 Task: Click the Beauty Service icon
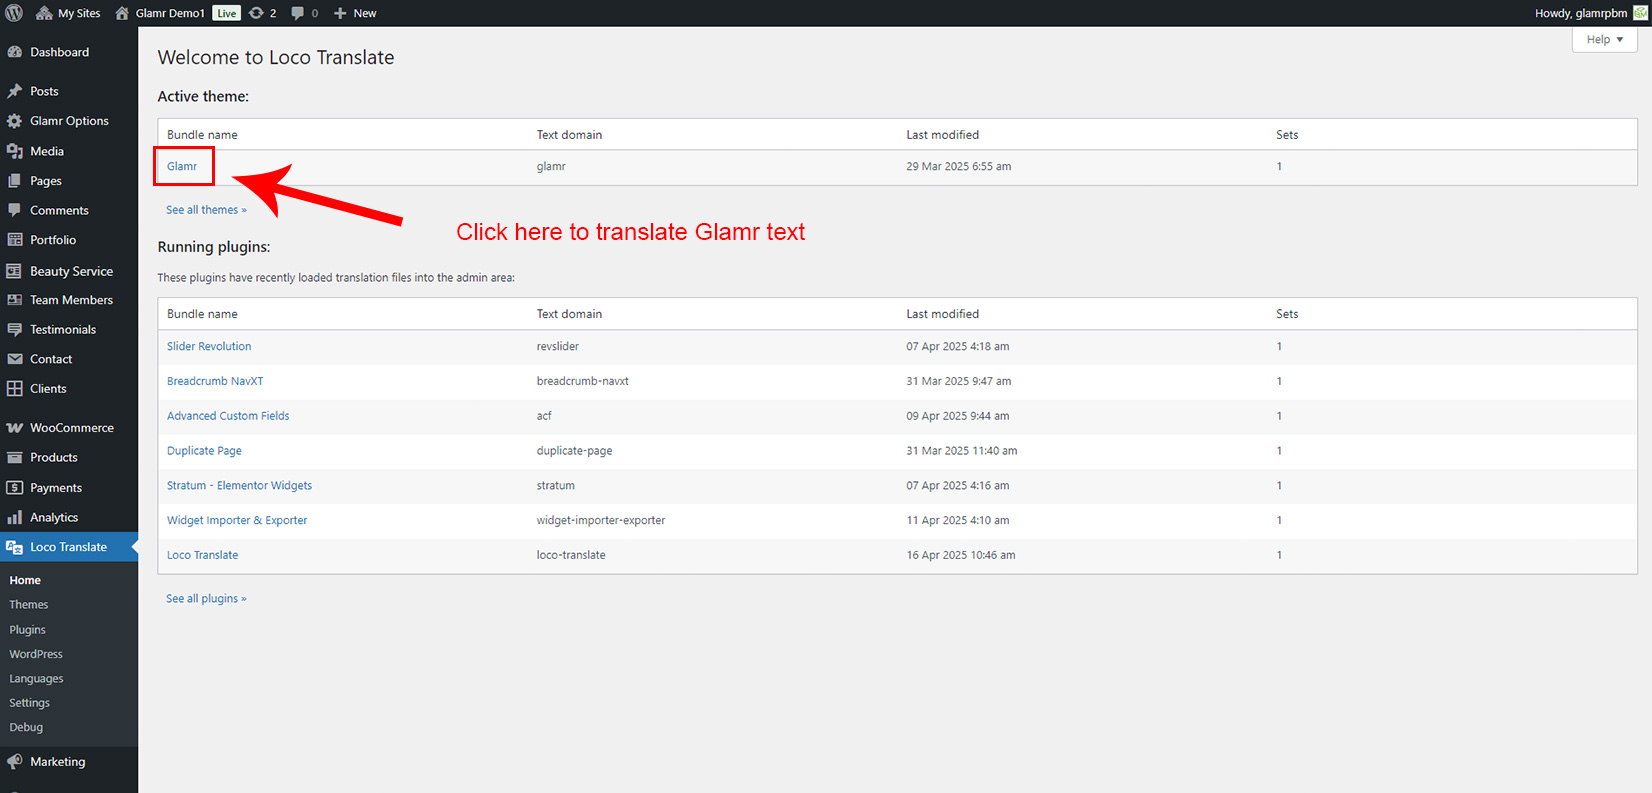15,271
